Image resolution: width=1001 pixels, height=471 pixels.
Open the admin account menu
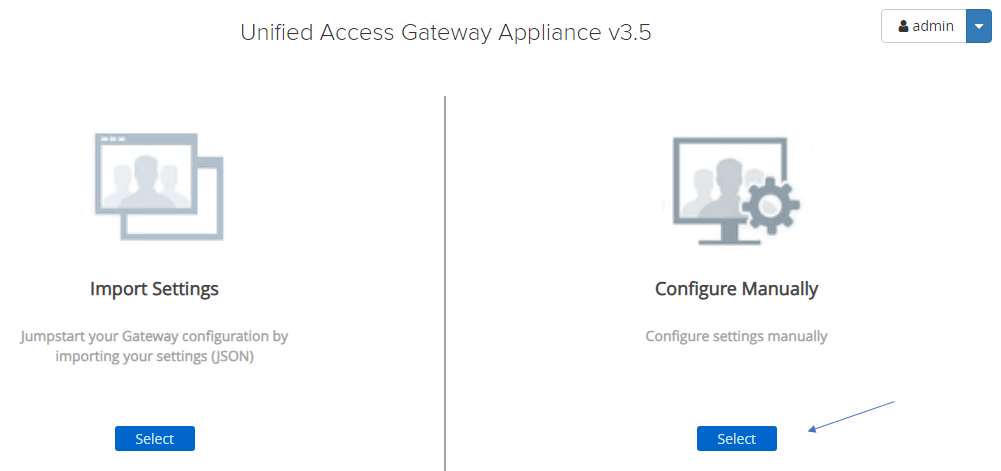coord(924,27)
